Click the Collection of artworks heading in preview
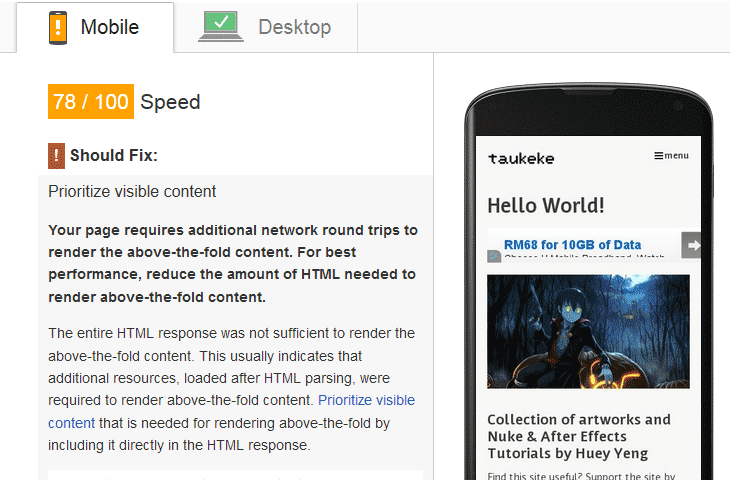Image resolution: width=730 pixels, height=480 pixels. coord(579,436)
